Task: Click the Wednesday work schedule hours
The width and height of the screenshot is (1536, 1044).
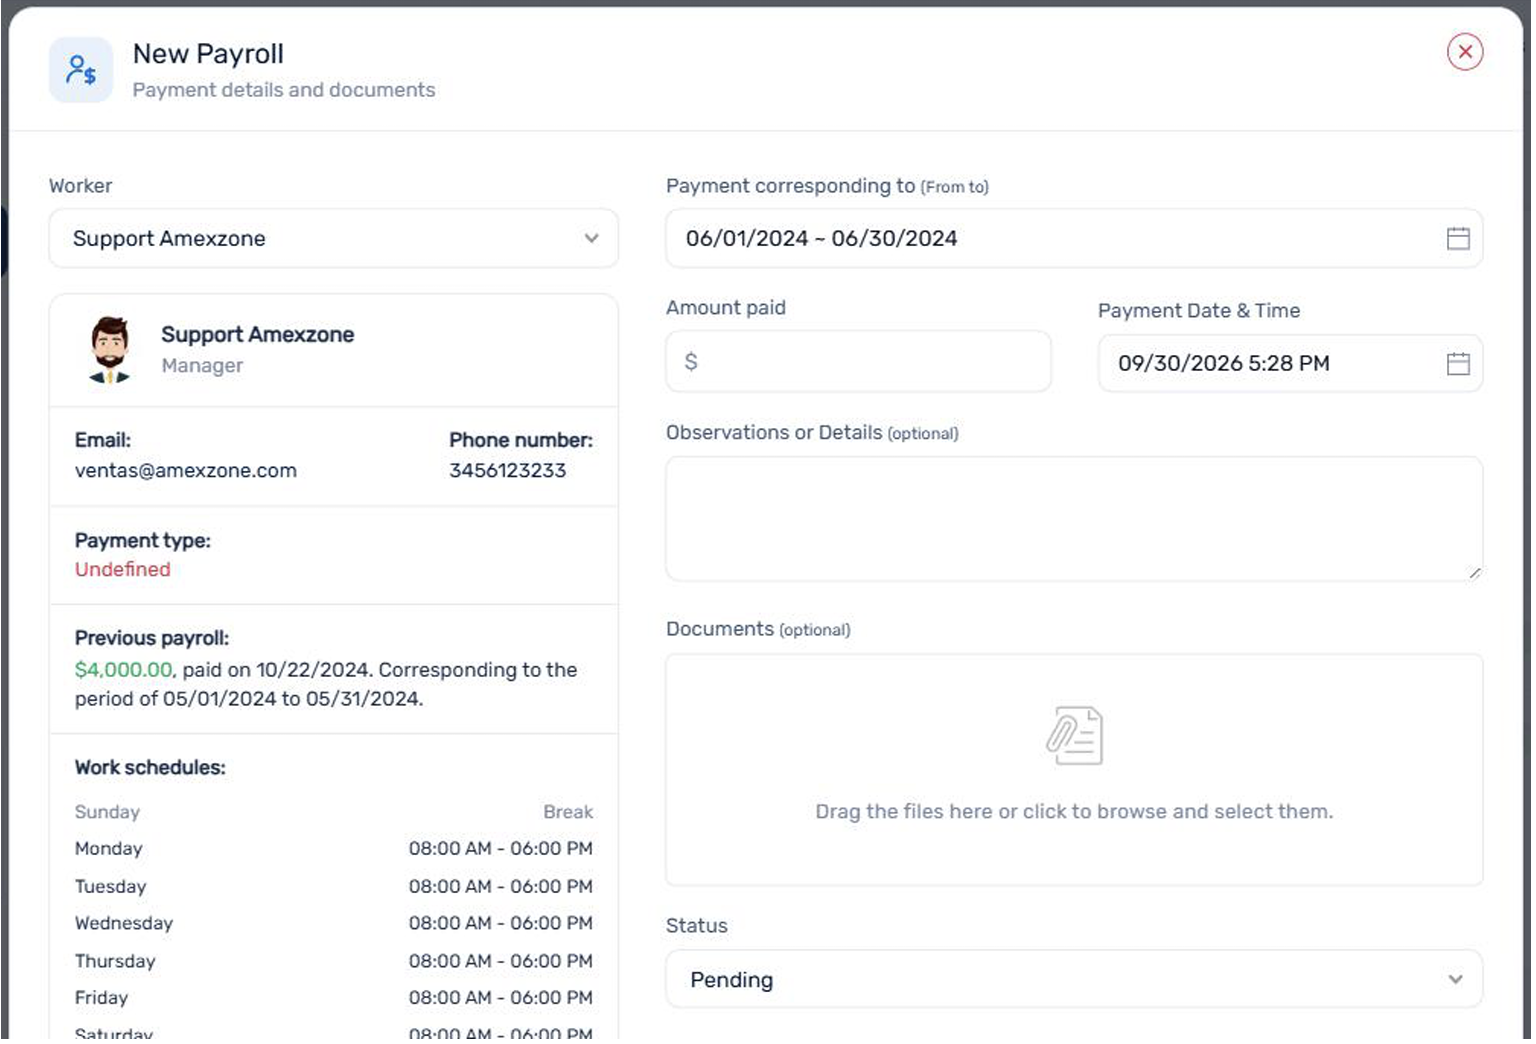Action: tap(500, 923)
